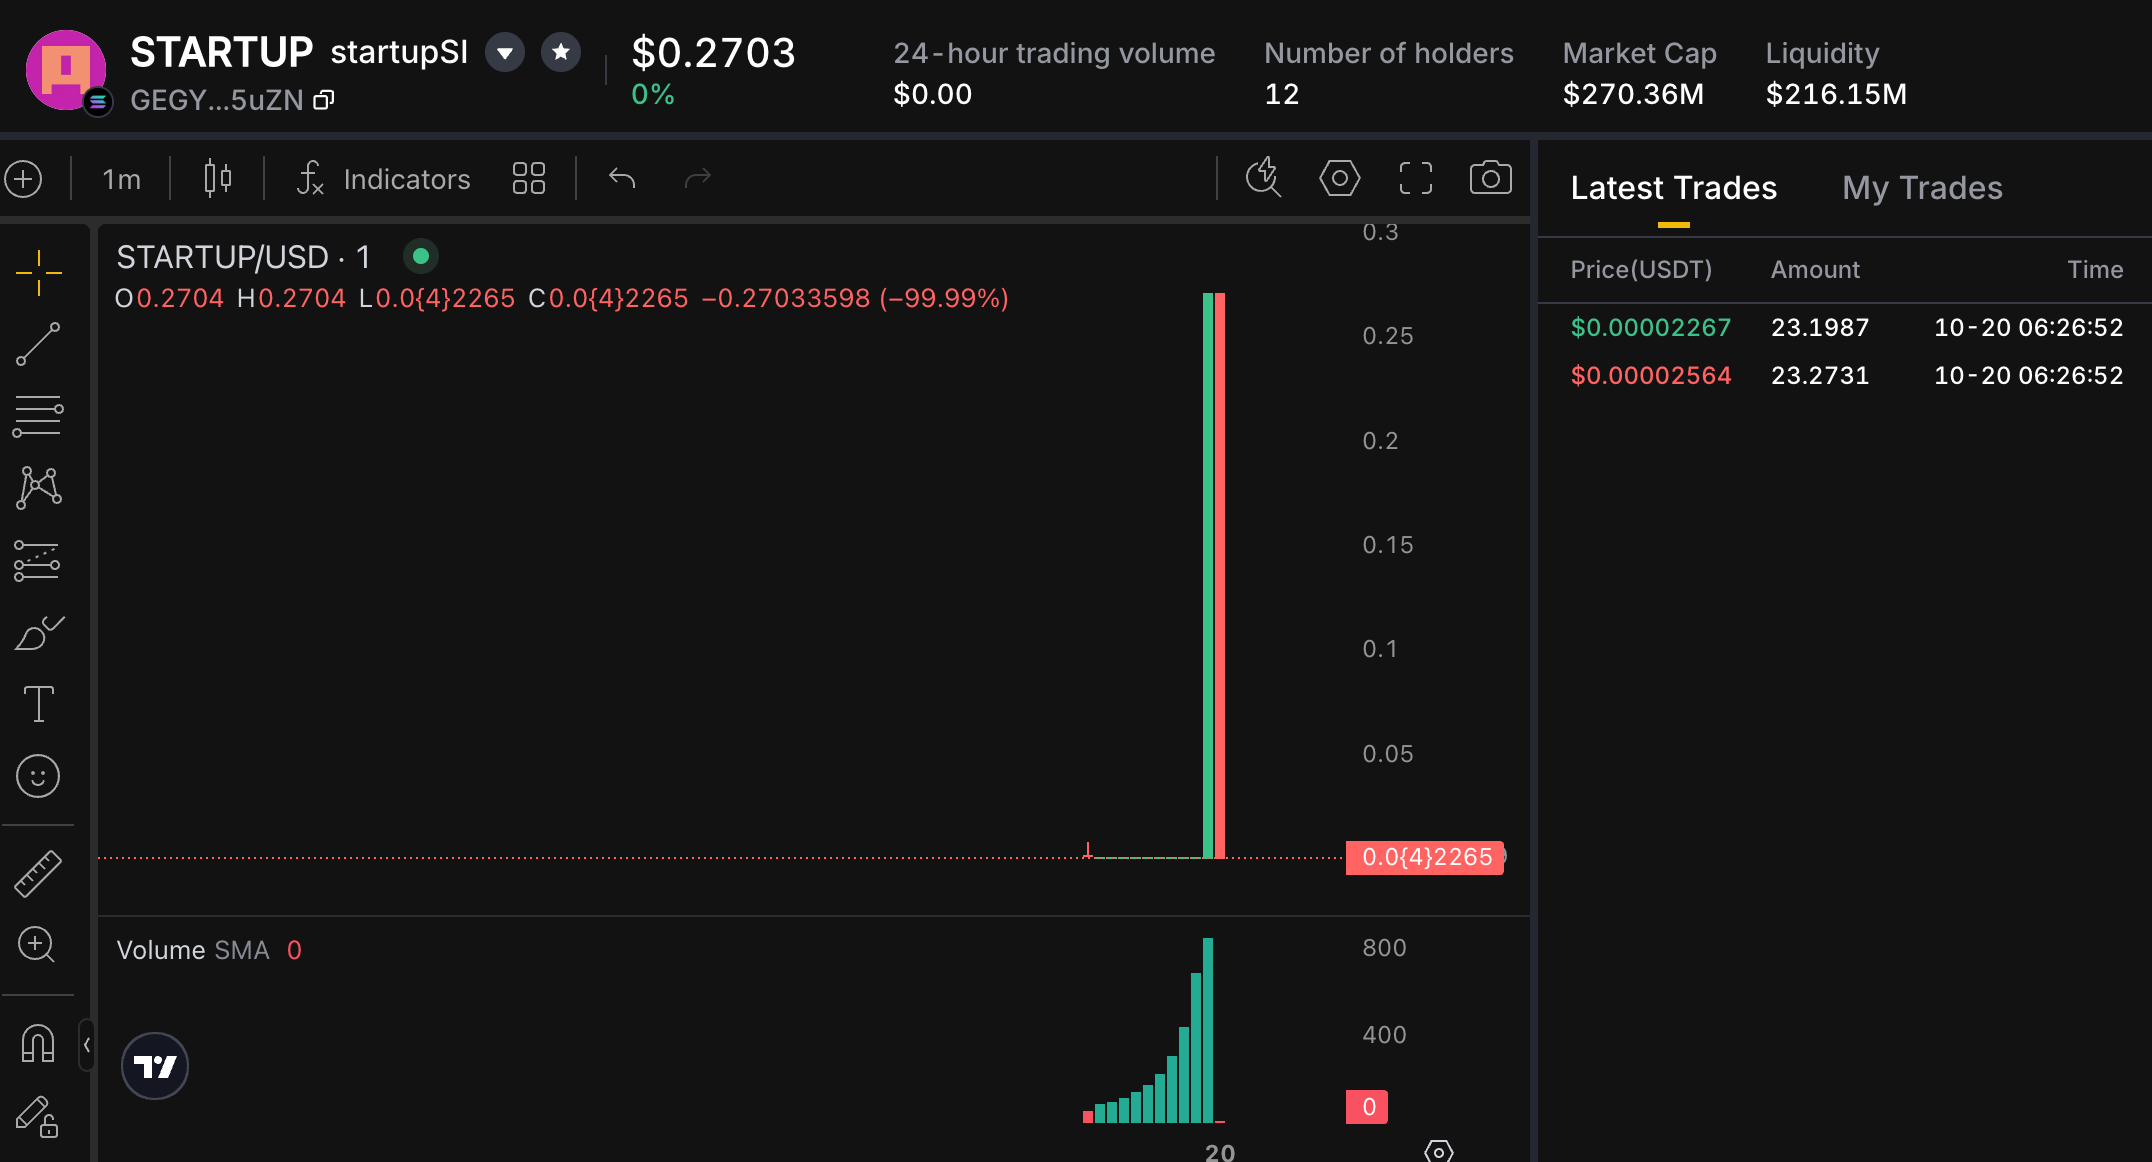Activate the zoom in tool
Image resolution: width=2152 pixels, height=1162 pixels.
pos(37,944)
